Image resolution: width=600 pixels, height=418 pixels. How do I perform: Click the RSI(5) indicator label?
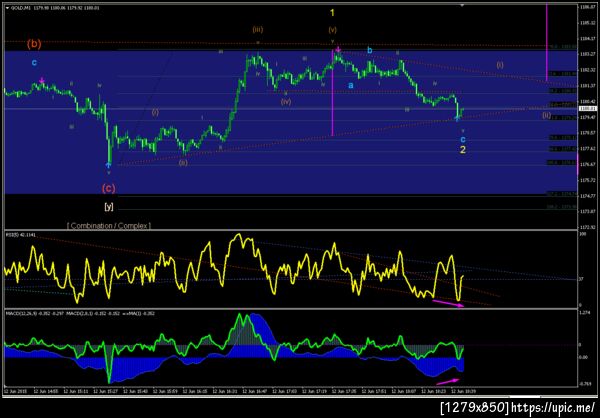(20, 234)
